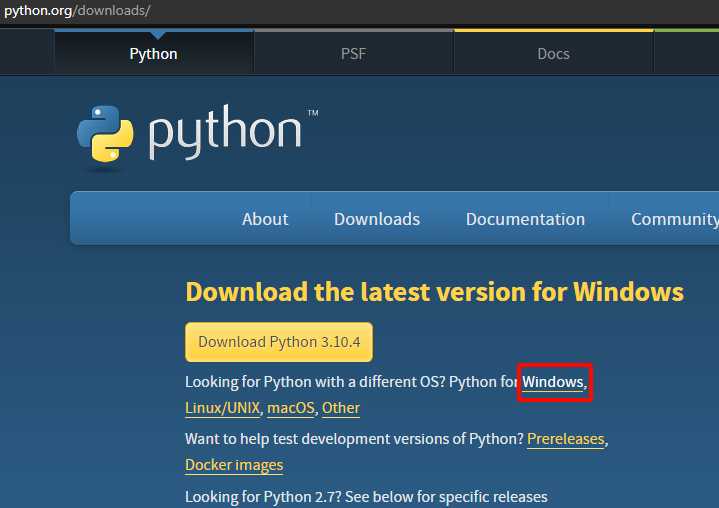Screen dimensions: 719x508
Task: Follow the macOS link
Action: pyautogui.click(x=291, y=408)
